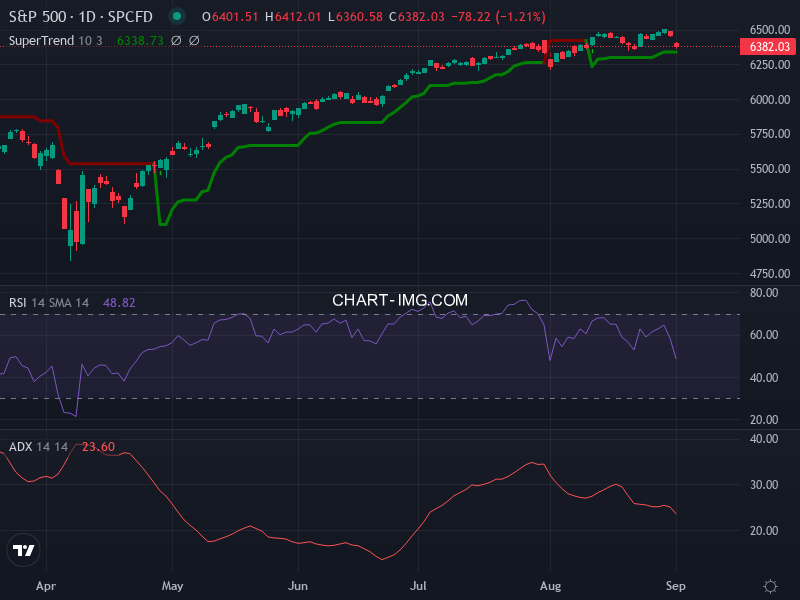The image size is (800, 600).
Task: Click the SuperTrend value 6338.73
Action: pos(140,40)
